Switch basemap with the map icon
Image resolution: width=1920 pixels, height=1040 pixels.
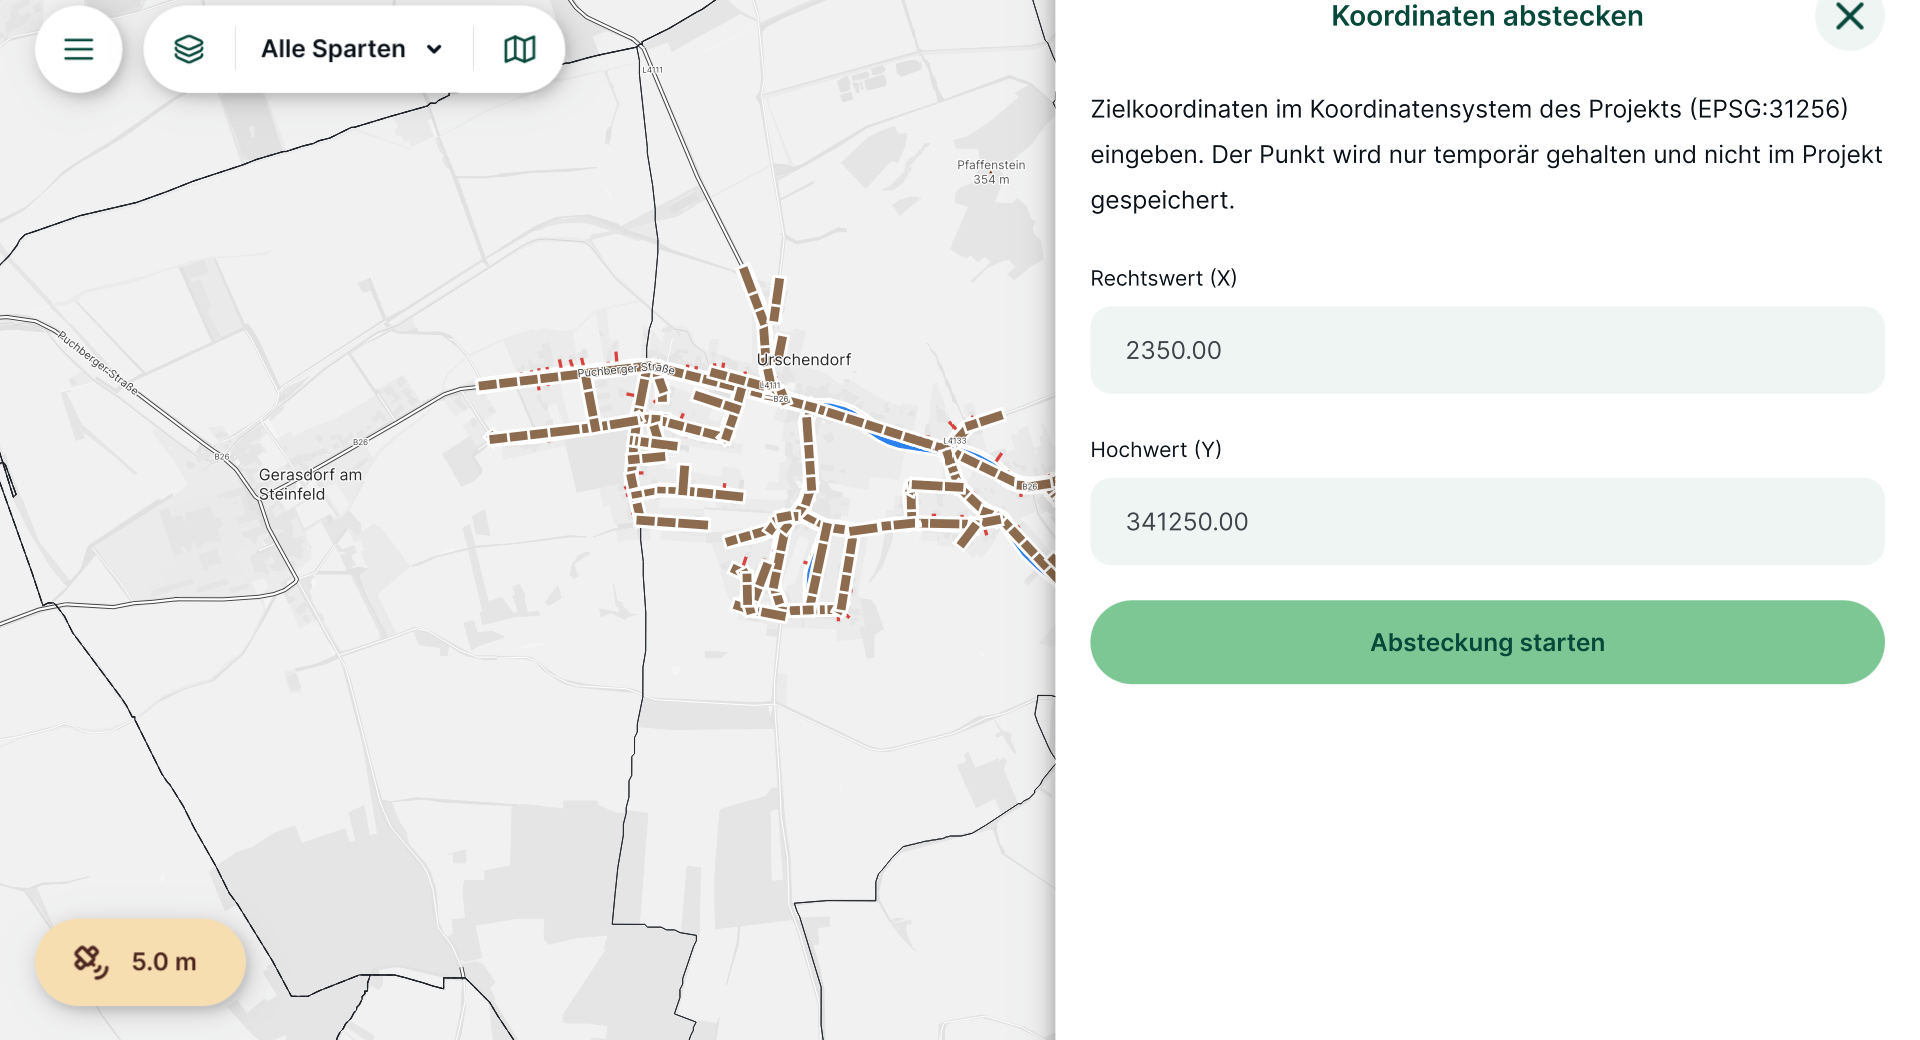pos(520,49)
